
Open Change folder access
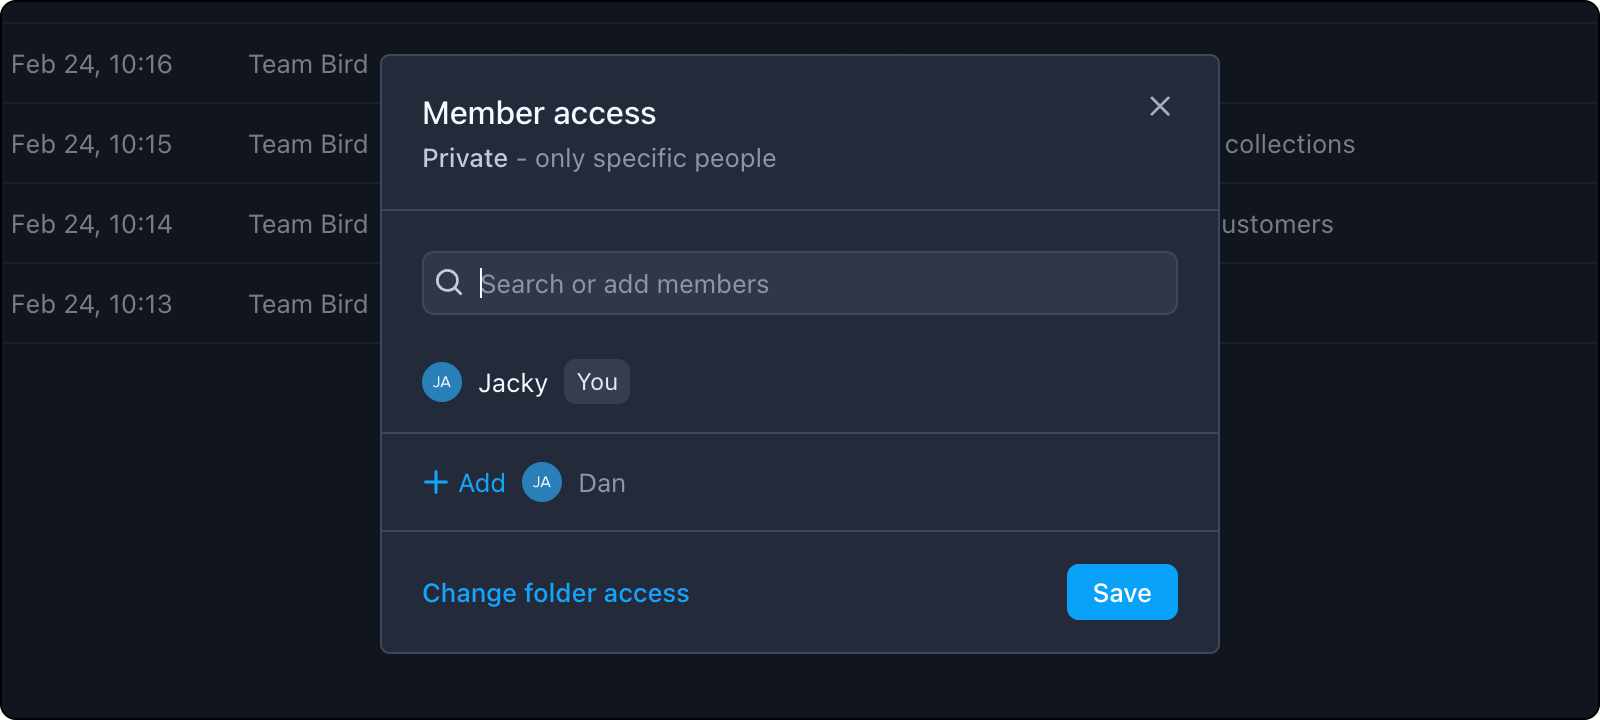click(555, 592)
